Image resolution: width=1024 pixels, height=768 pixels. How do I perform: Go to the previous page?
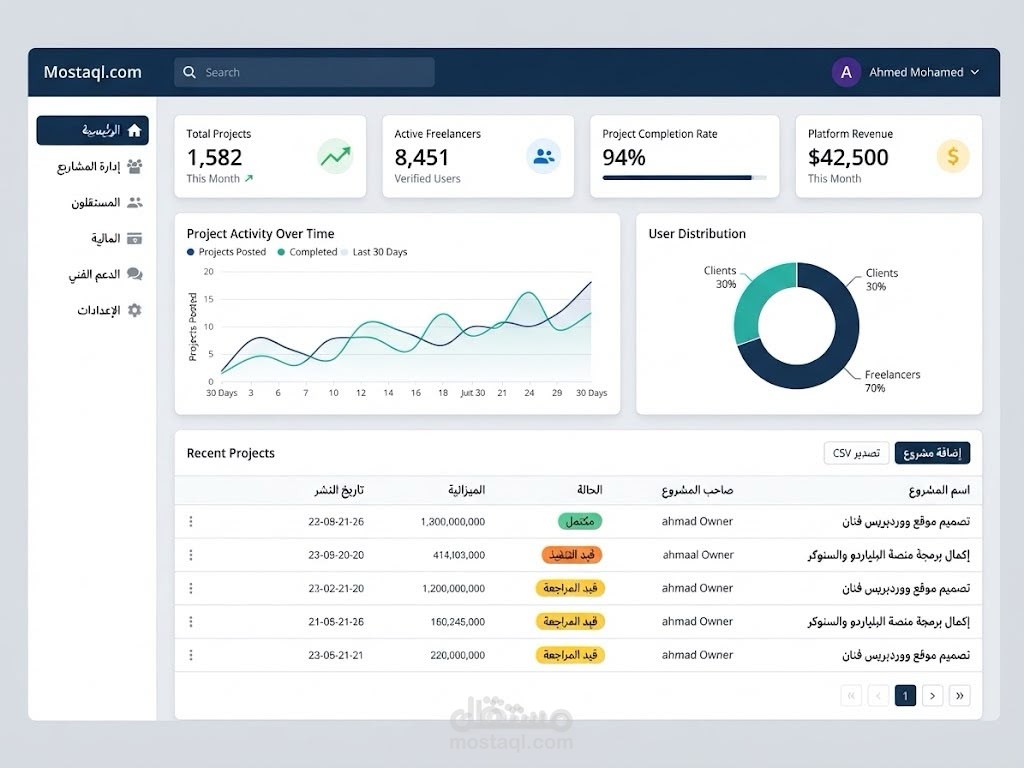[878, 696]
